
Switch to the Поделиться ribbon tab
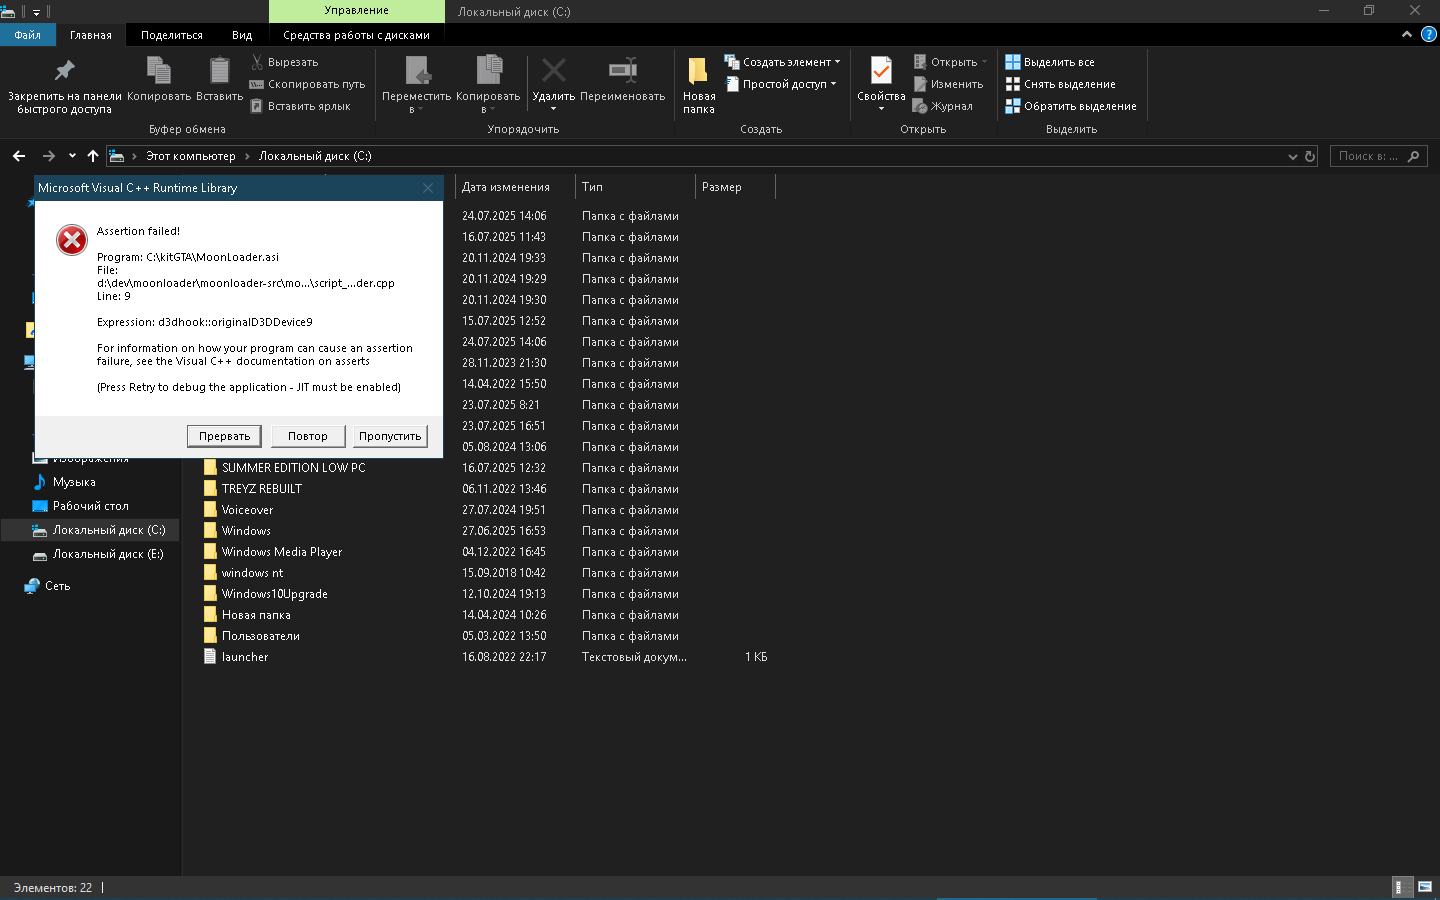[x=172, y=35]
